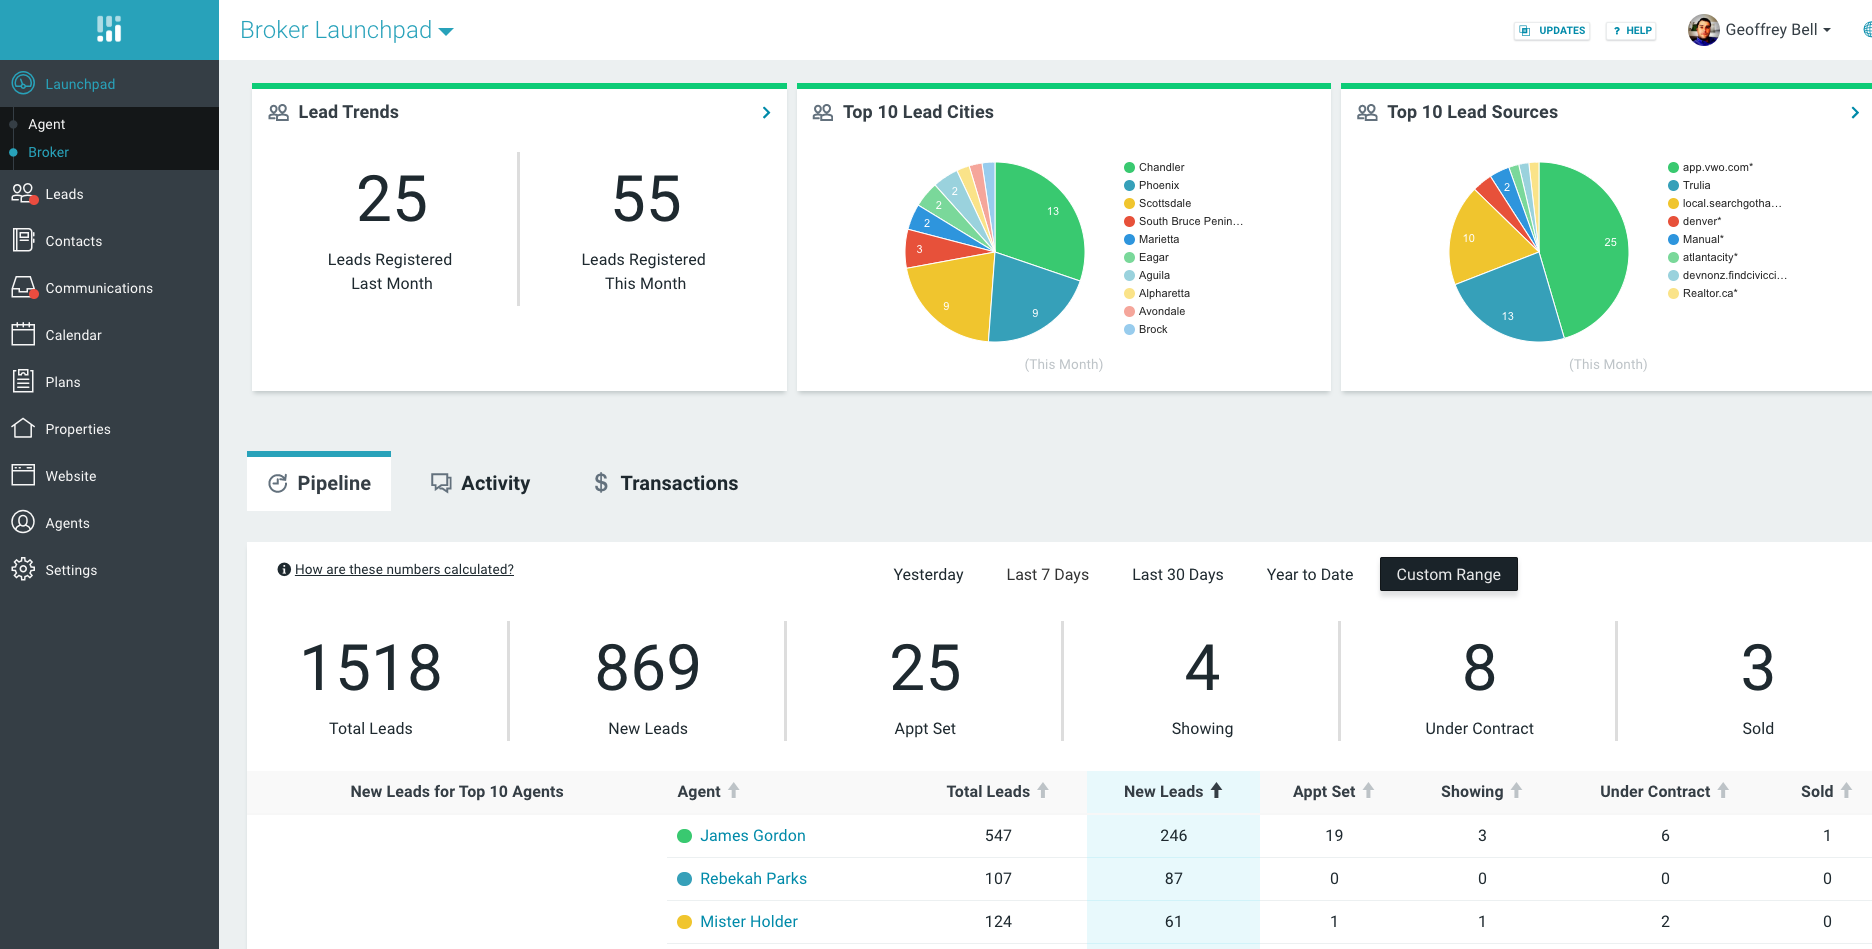The height and width of the screenshot is (949, 1872).
Task: Expand Lead Trends card with chevron
Action: (766, 113)
